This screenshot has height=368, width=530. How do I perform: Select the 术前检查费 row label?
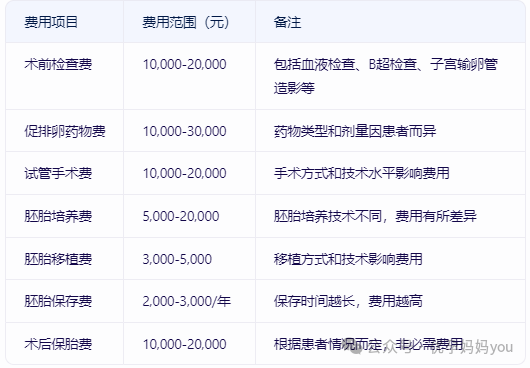point(58,64)
